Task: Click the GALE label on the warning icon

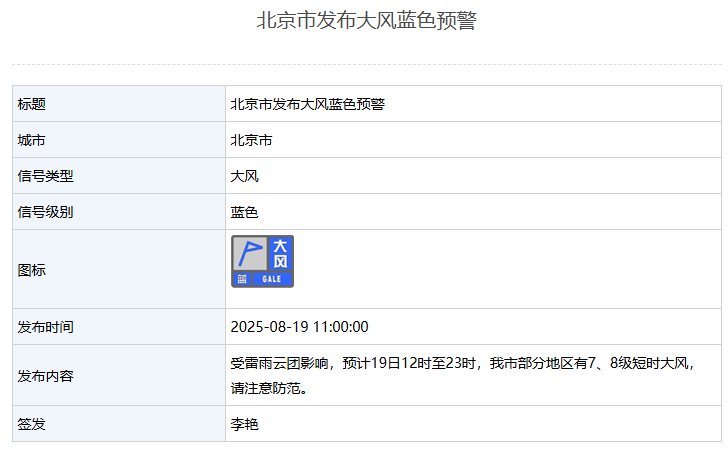Action: pos(272,279)
